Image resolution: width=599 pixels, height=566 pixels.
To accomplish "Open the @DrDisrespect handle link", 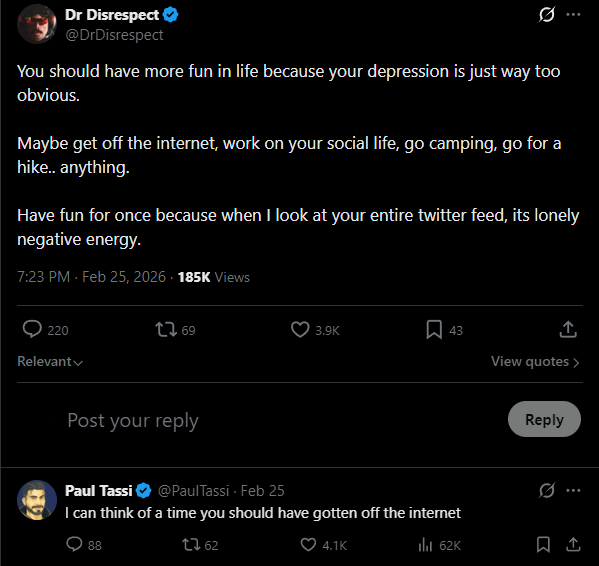I will coord(114,35).
